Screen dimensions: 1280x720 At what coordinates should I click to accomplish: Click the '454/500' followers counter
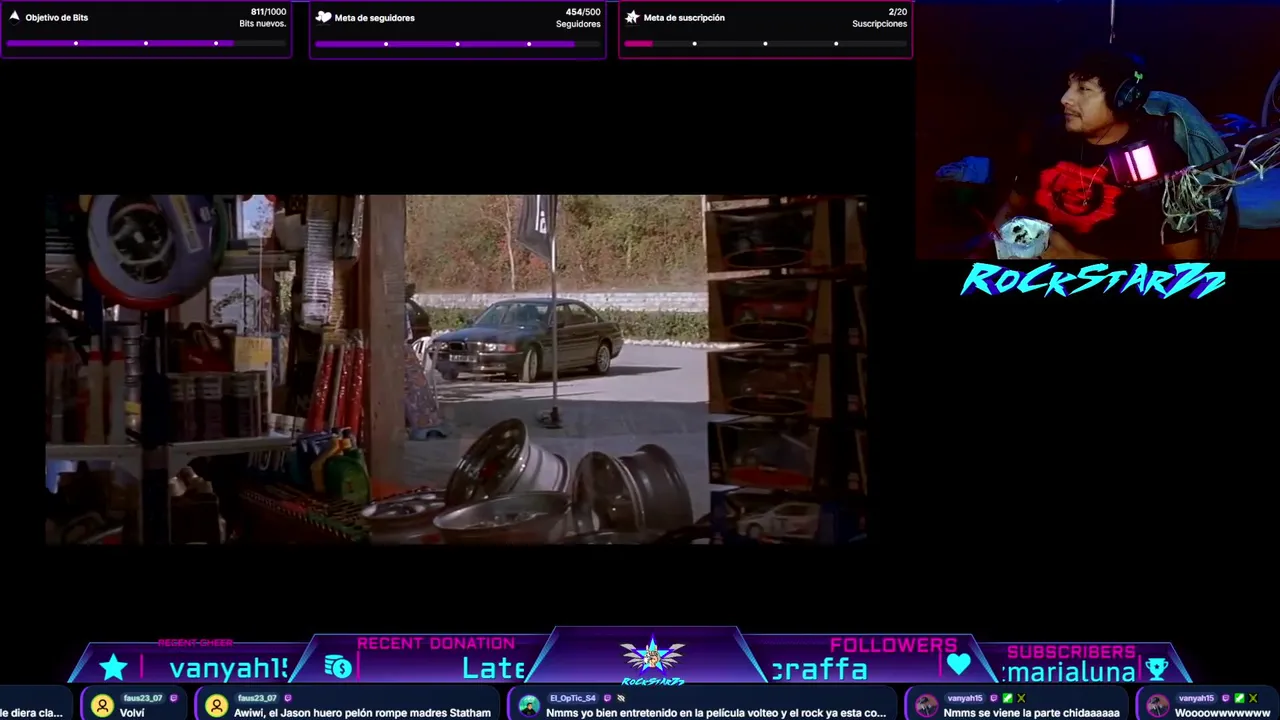coord(583,12)
